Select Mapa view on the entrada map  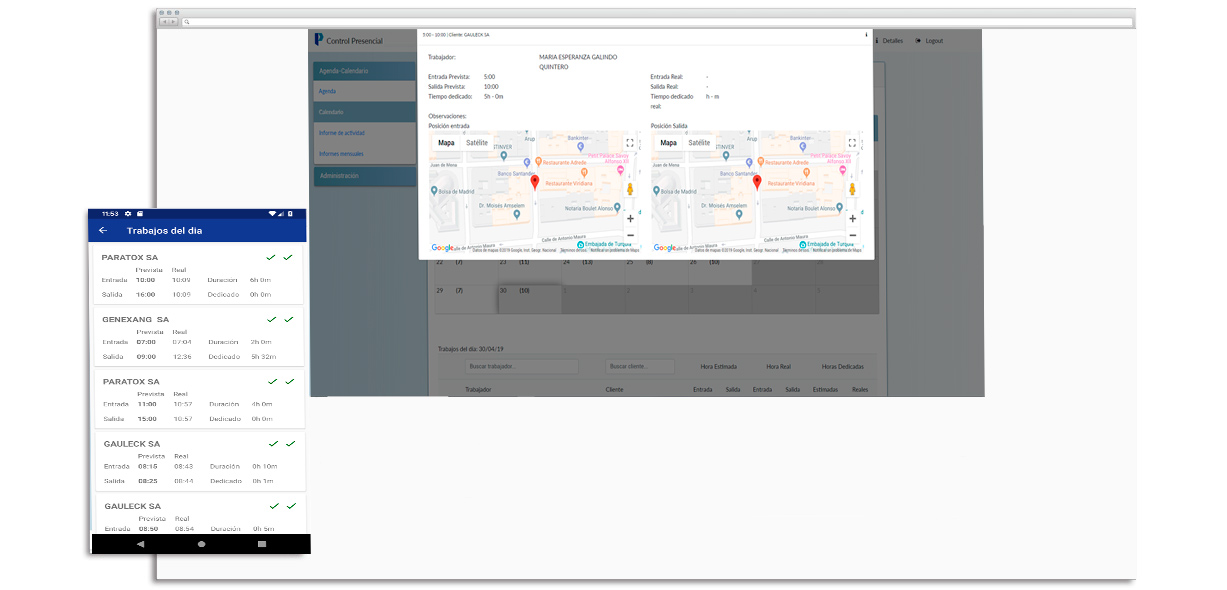[446, 143]
